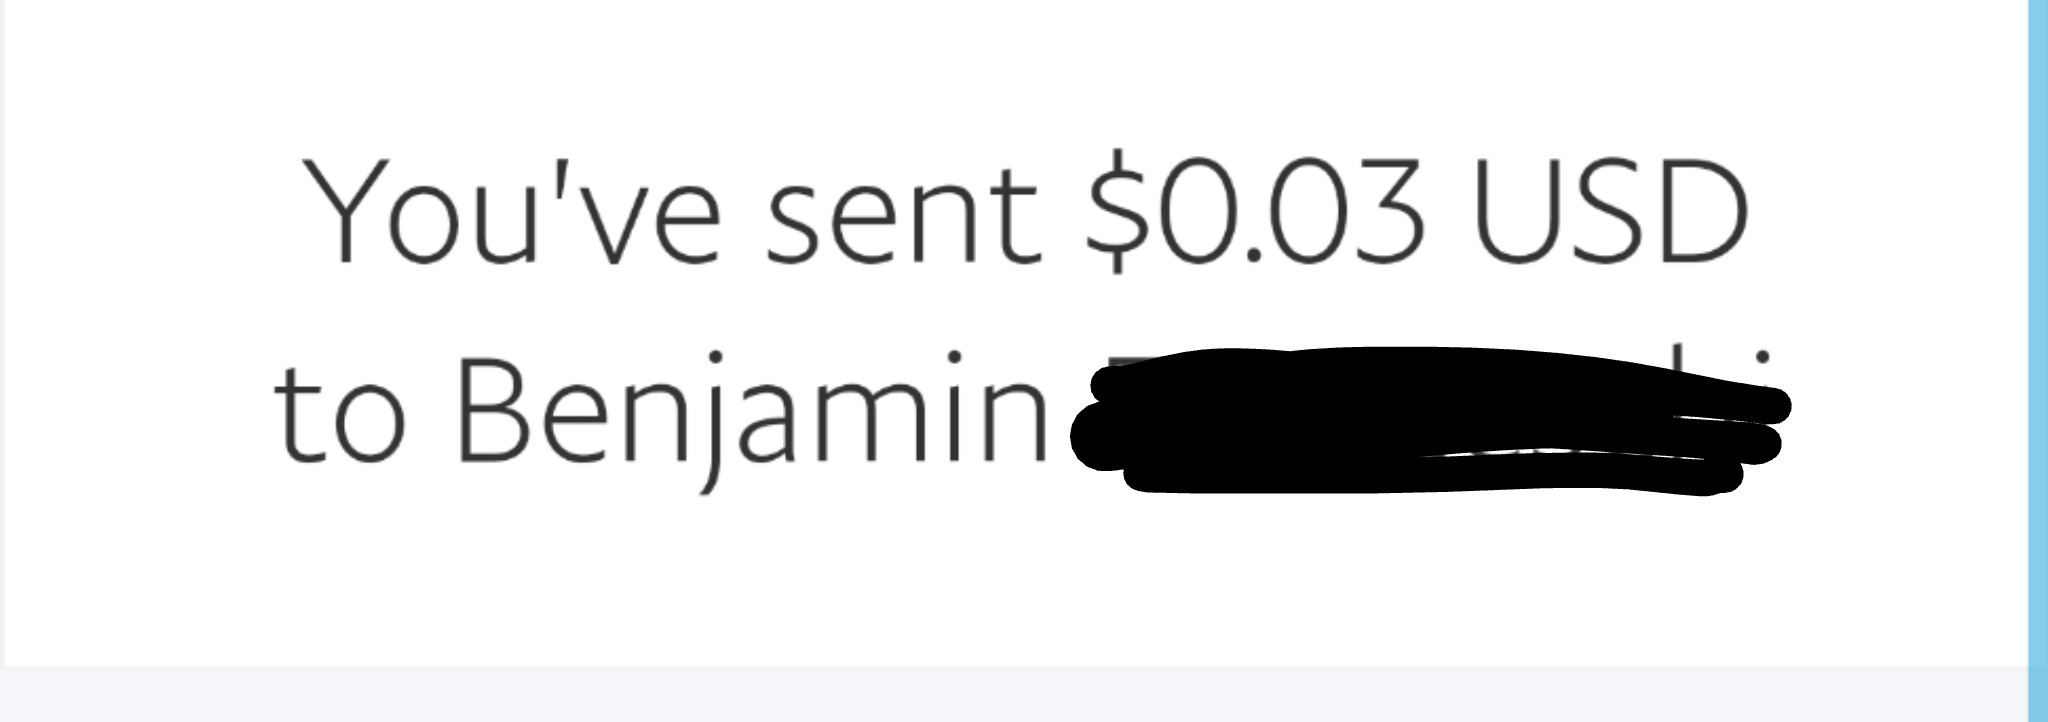
Task: Click the word "You've" in confirmation message
Action: pos(514,211)
